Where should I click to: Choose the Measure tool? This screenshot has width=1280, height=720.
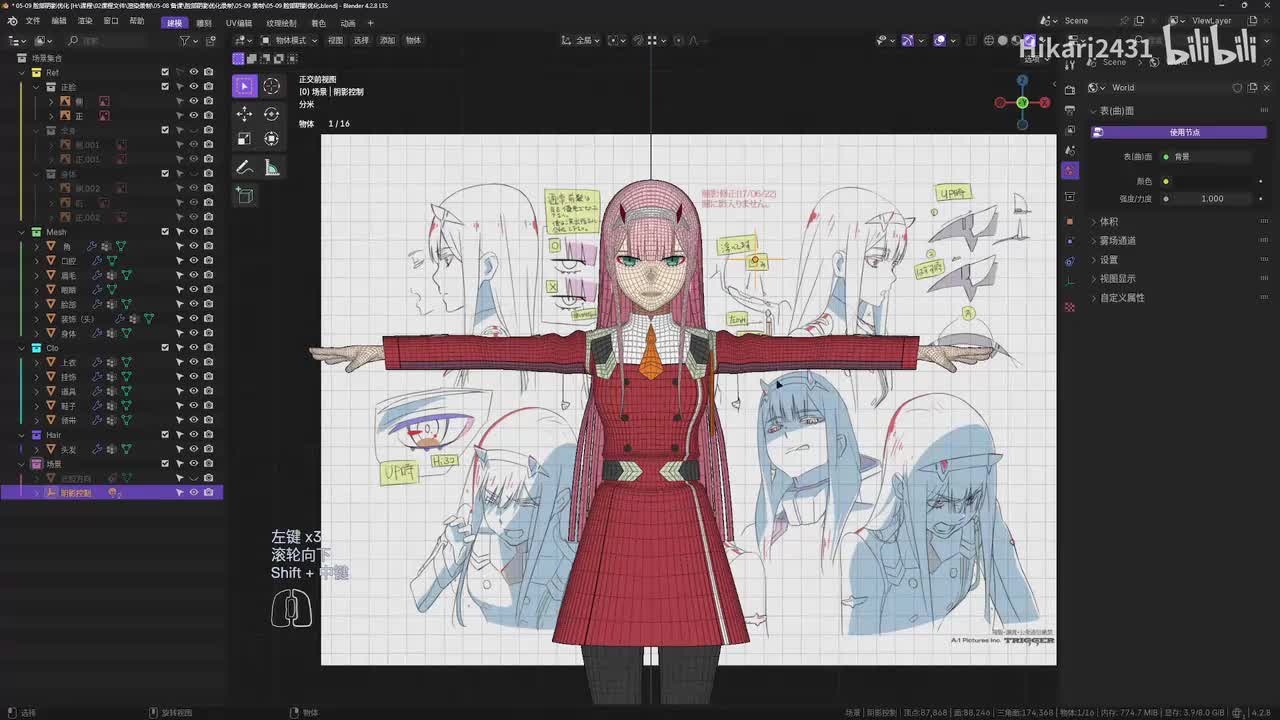click(271, 168)
